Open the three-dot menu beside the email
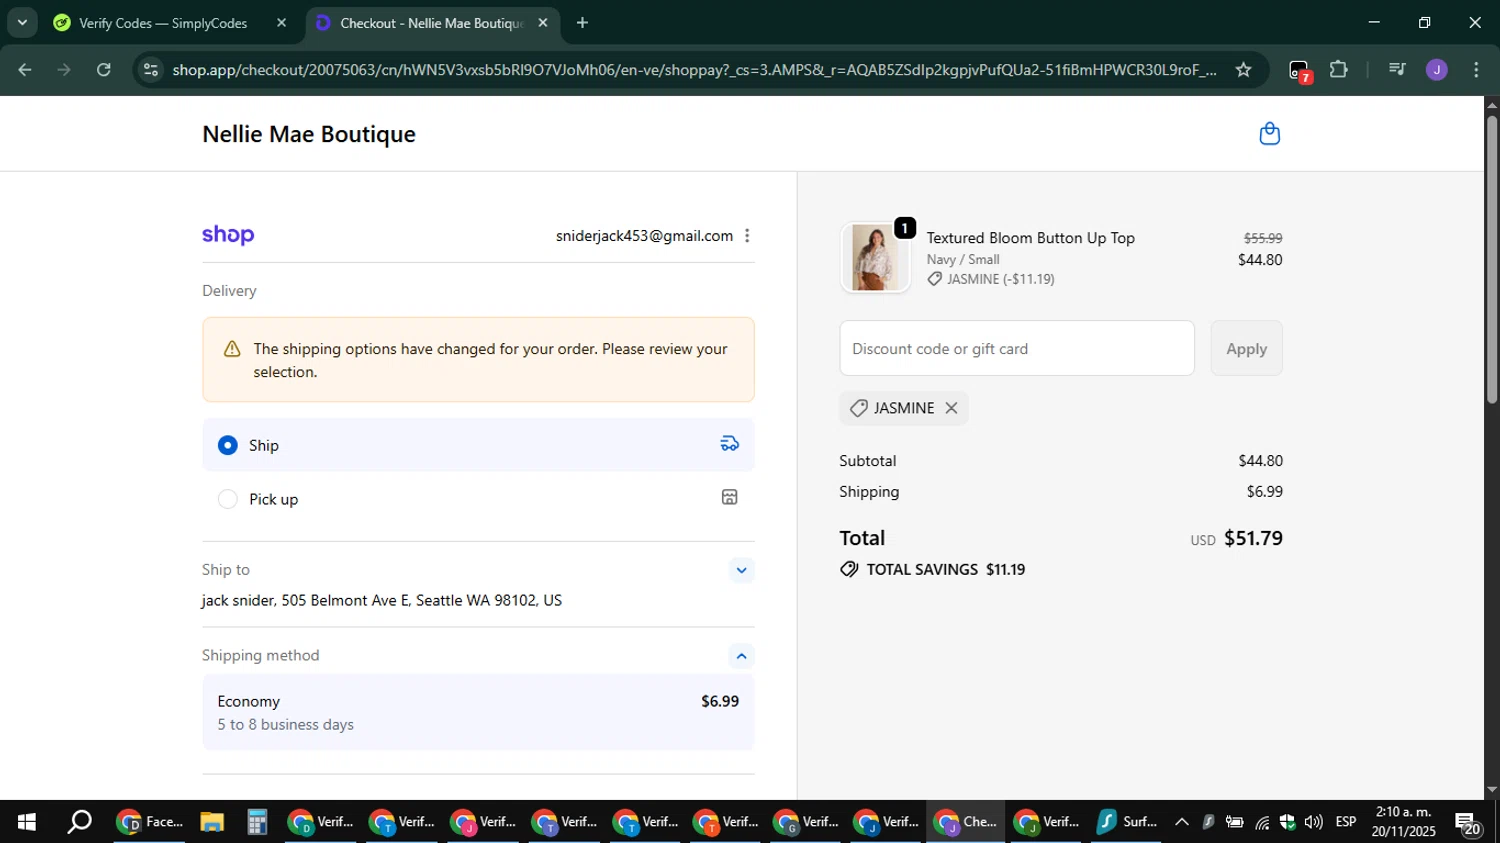This screenshot has width=1500, height=843. [x=747, y=236]
